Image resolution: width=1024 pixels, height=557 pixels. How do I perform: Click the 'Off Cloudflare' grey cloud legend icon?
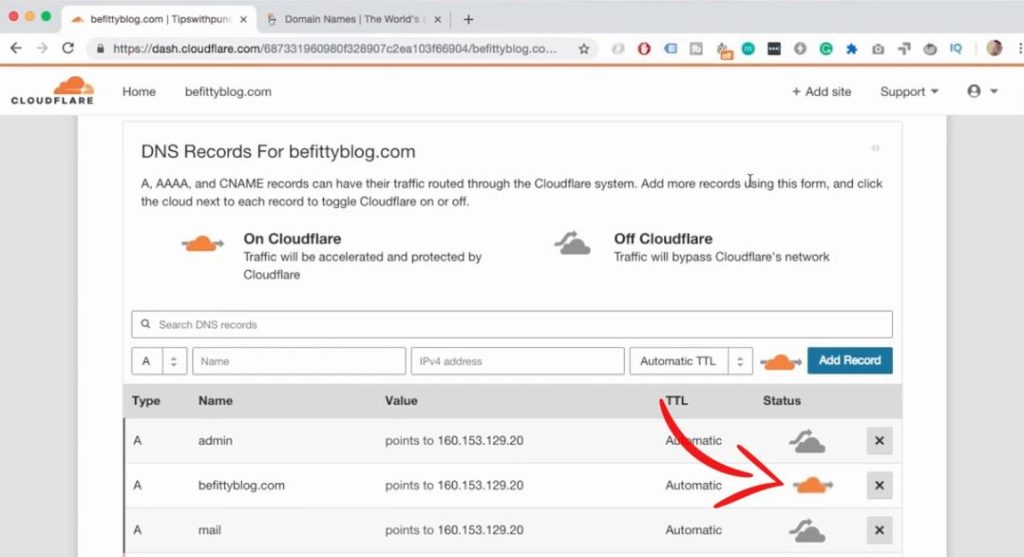573,243
